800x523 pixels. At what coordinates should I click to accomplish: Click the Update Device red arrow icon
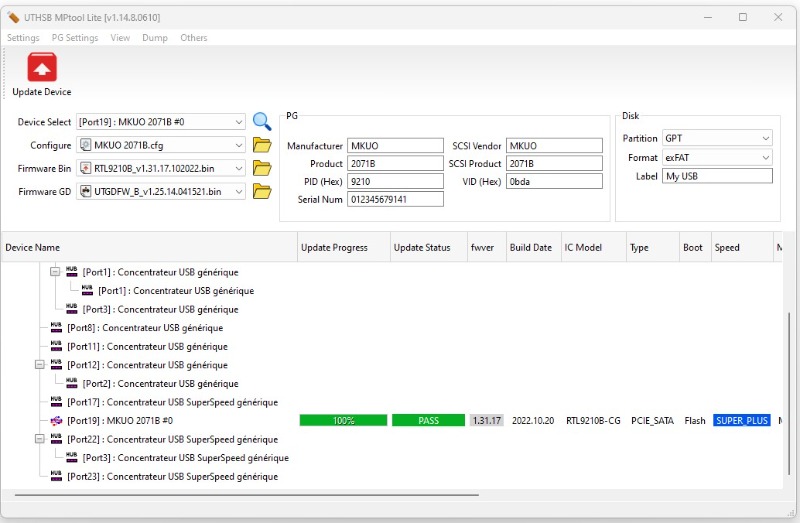[x=41, y=68]
